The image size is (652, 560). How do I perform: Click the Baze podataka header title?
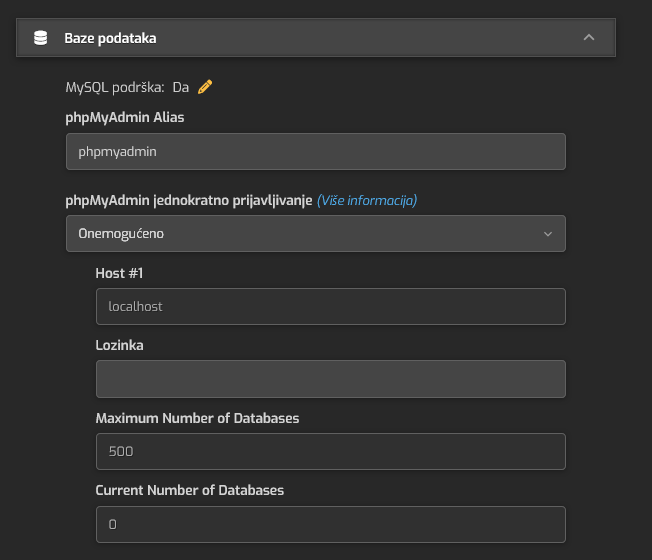coord(110,38)
